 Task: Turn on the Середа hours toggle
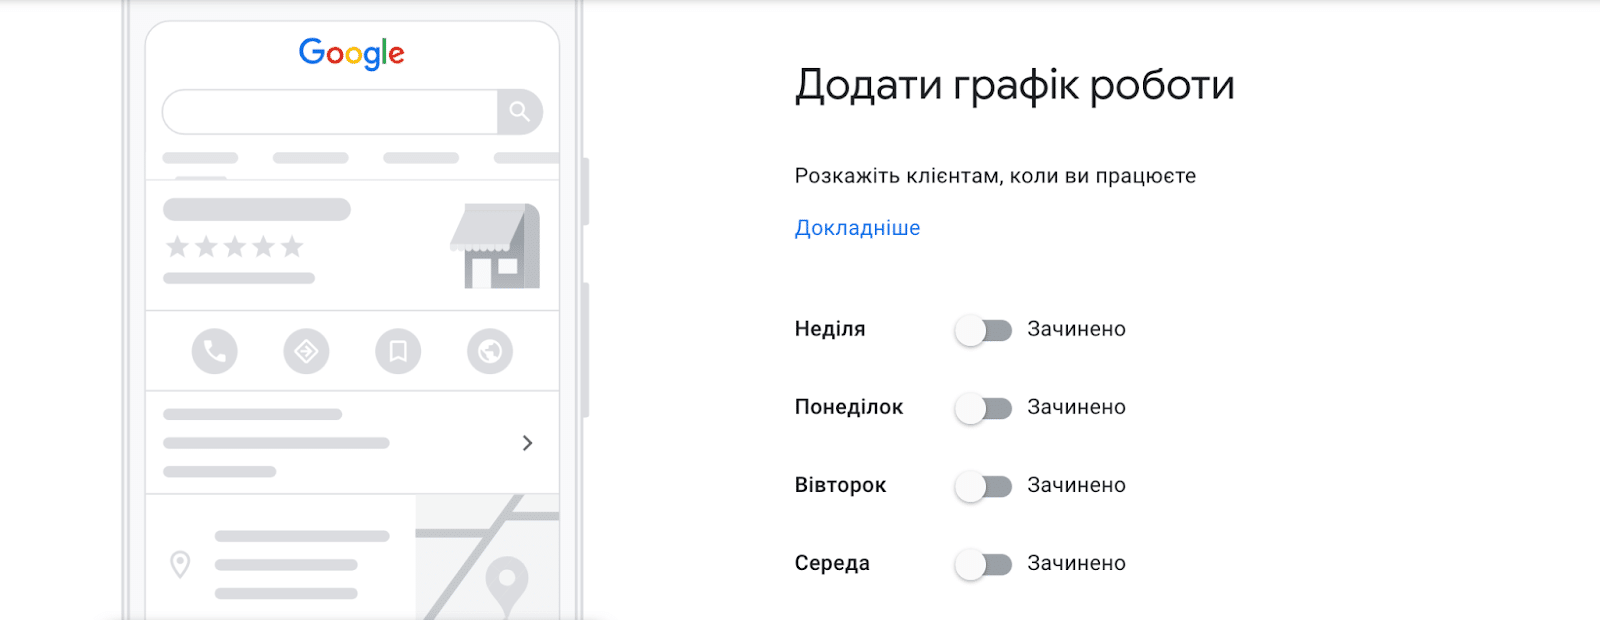click(x=984, y=564)
